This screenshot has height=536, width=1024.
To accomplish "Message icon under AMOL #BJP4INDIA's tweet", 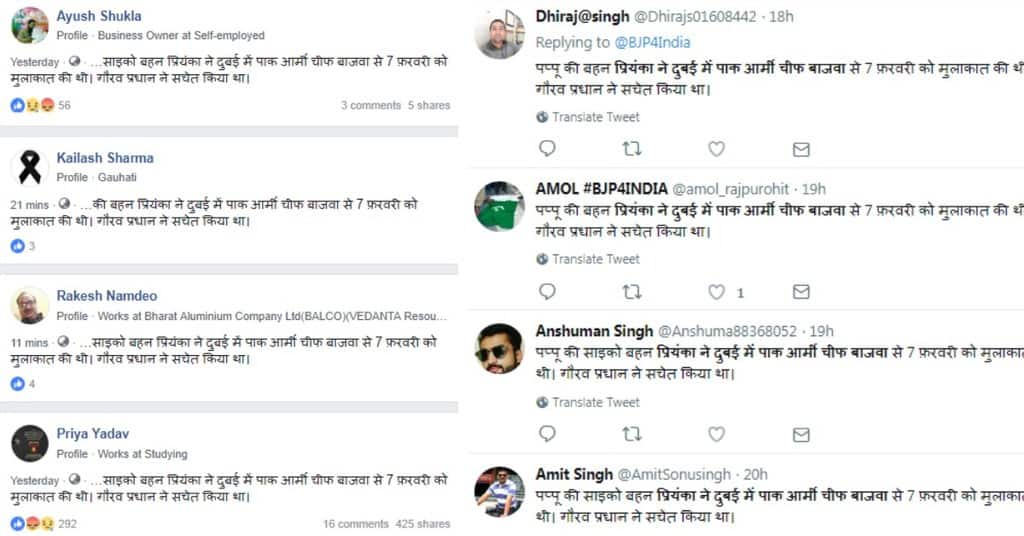I will [x=801, y=292].
